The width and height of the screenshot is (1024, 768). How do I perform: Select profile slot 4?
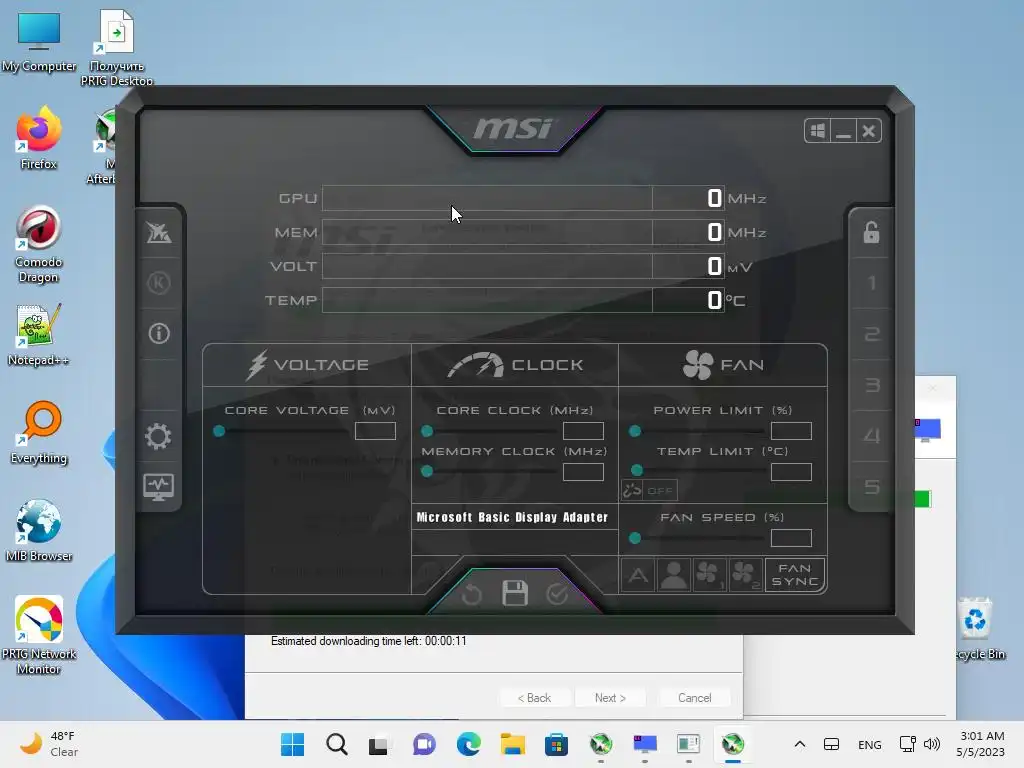(871, 436)
